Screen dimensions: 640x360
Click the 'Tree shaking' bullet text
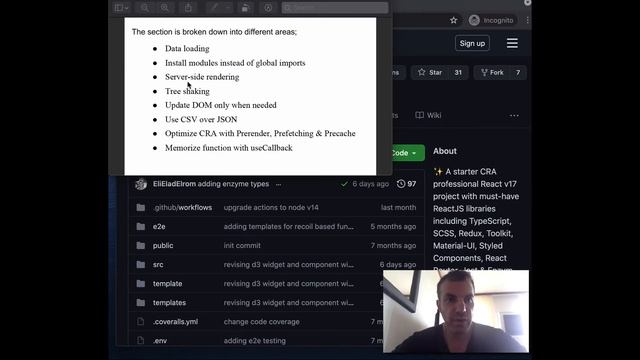pyautogui.click(x=187, y=91)
